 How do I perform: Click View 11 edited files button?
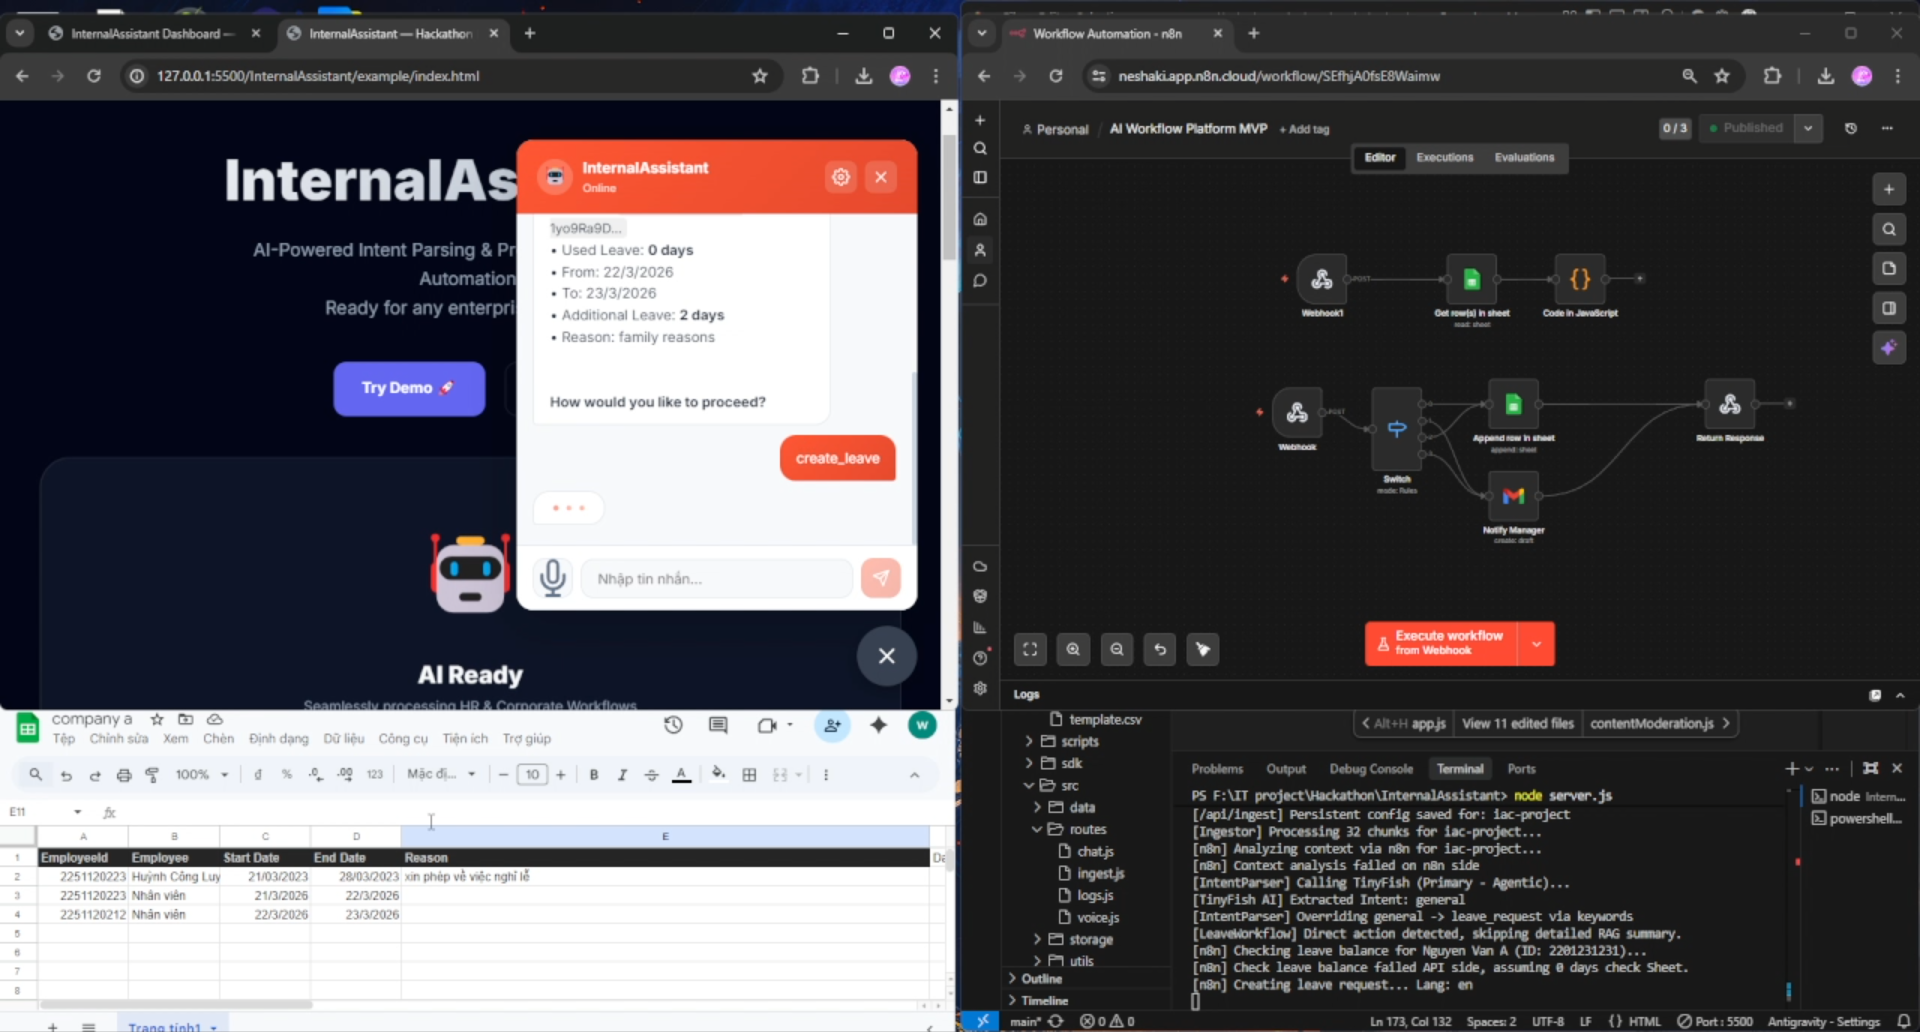pos(1517,723)
